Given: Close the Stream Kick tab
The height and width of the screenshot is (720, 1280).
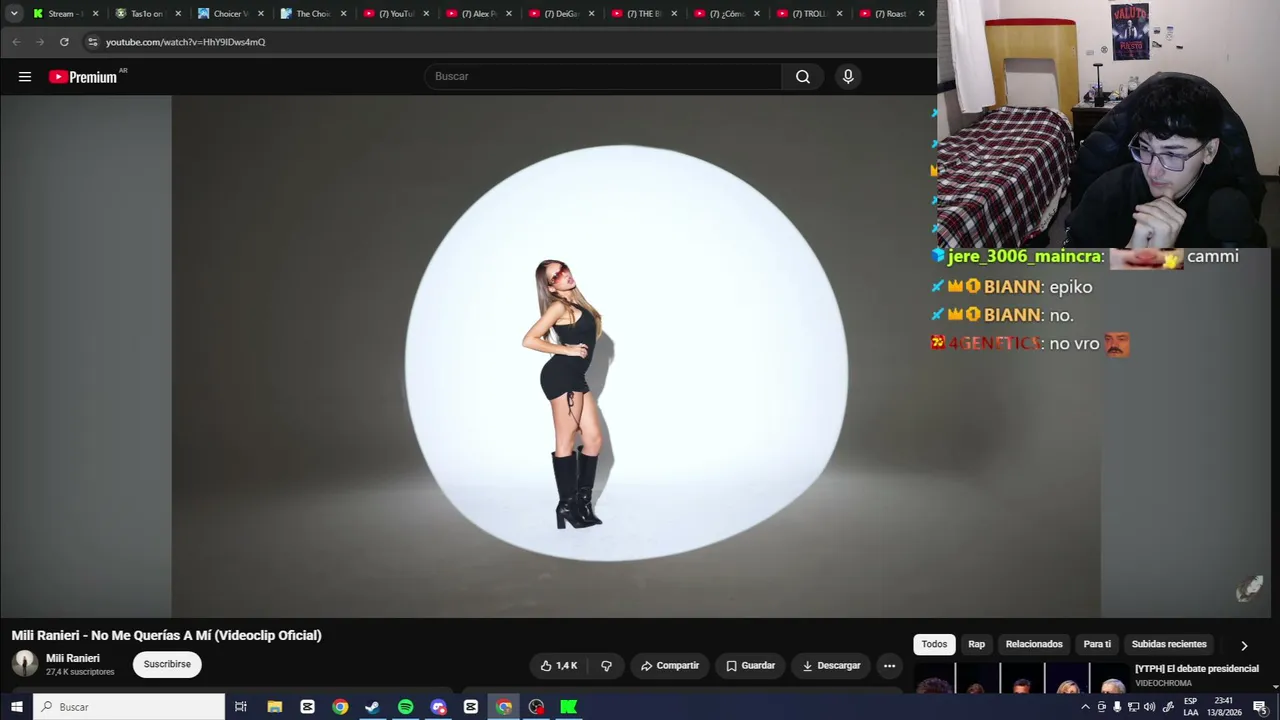Looking at the screenshot, I should coord(96,14).
